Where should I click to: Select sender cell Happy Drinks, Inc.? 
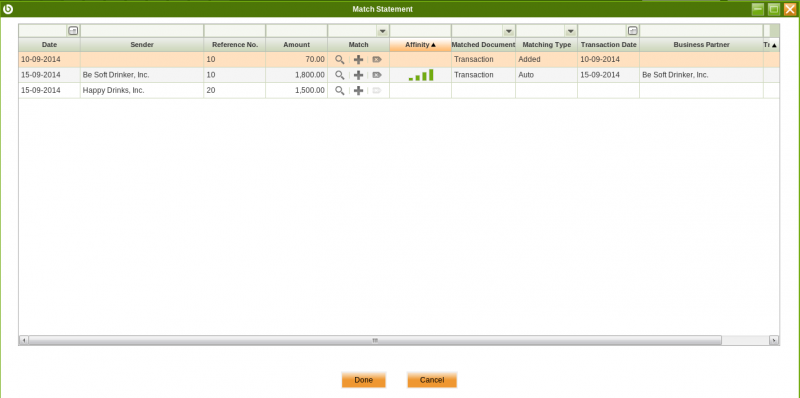point(142,90)
